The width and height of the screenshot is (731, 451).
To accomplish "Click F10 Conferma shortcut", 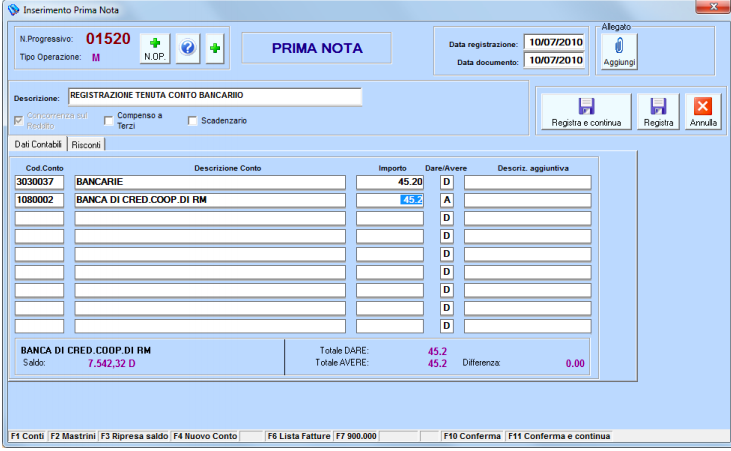I will [x=472, y=436].
